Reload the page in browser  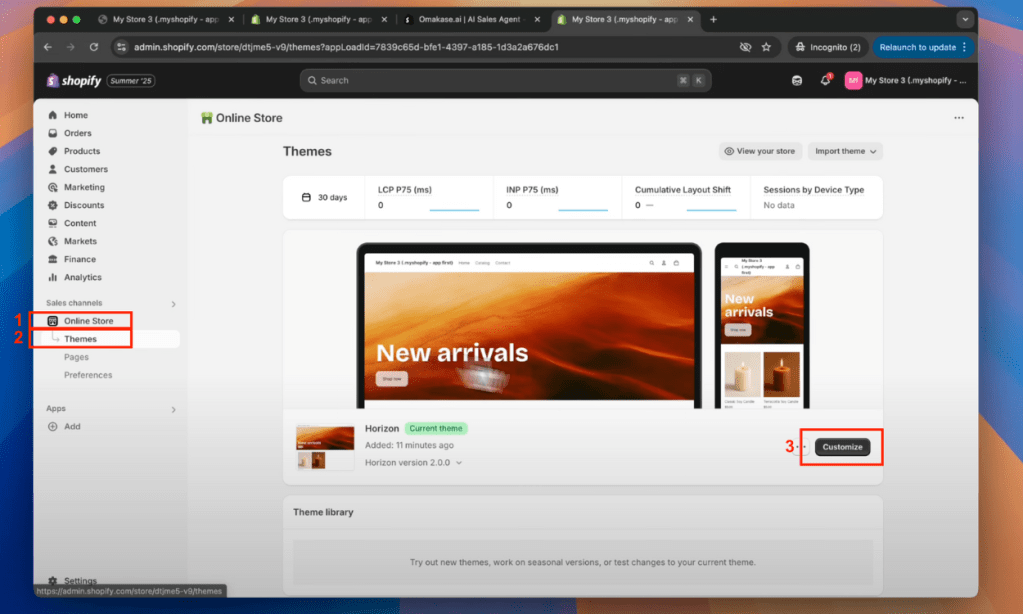click(x=94, y=47)
